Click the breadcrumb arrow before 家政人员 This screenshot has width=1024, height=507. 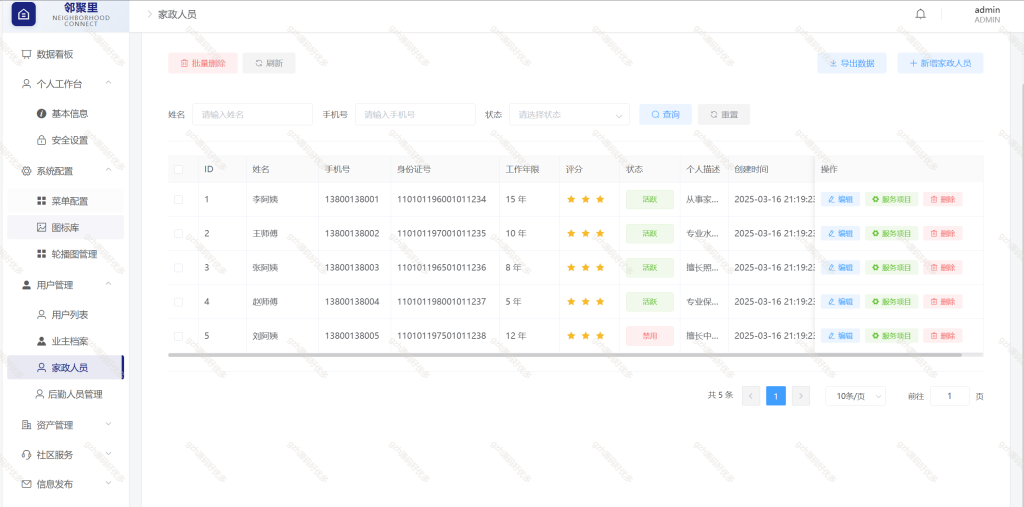click(x=150, y=14)
